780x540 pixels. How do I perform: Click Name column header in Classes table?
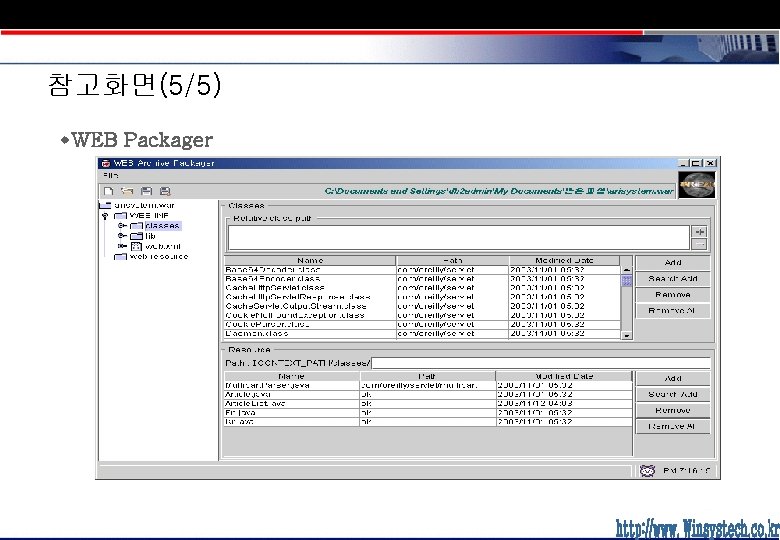310,261
